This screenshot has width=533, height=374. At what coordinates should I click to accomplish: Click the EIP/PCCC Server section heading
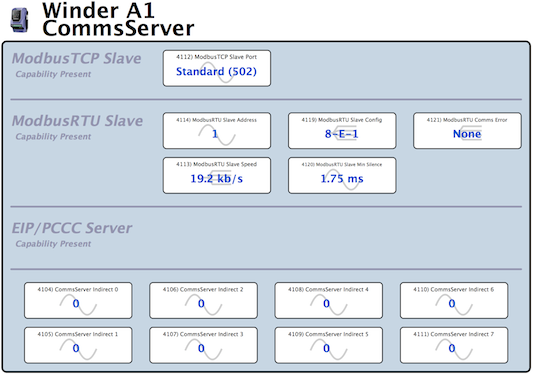click(x=72, y=228)
